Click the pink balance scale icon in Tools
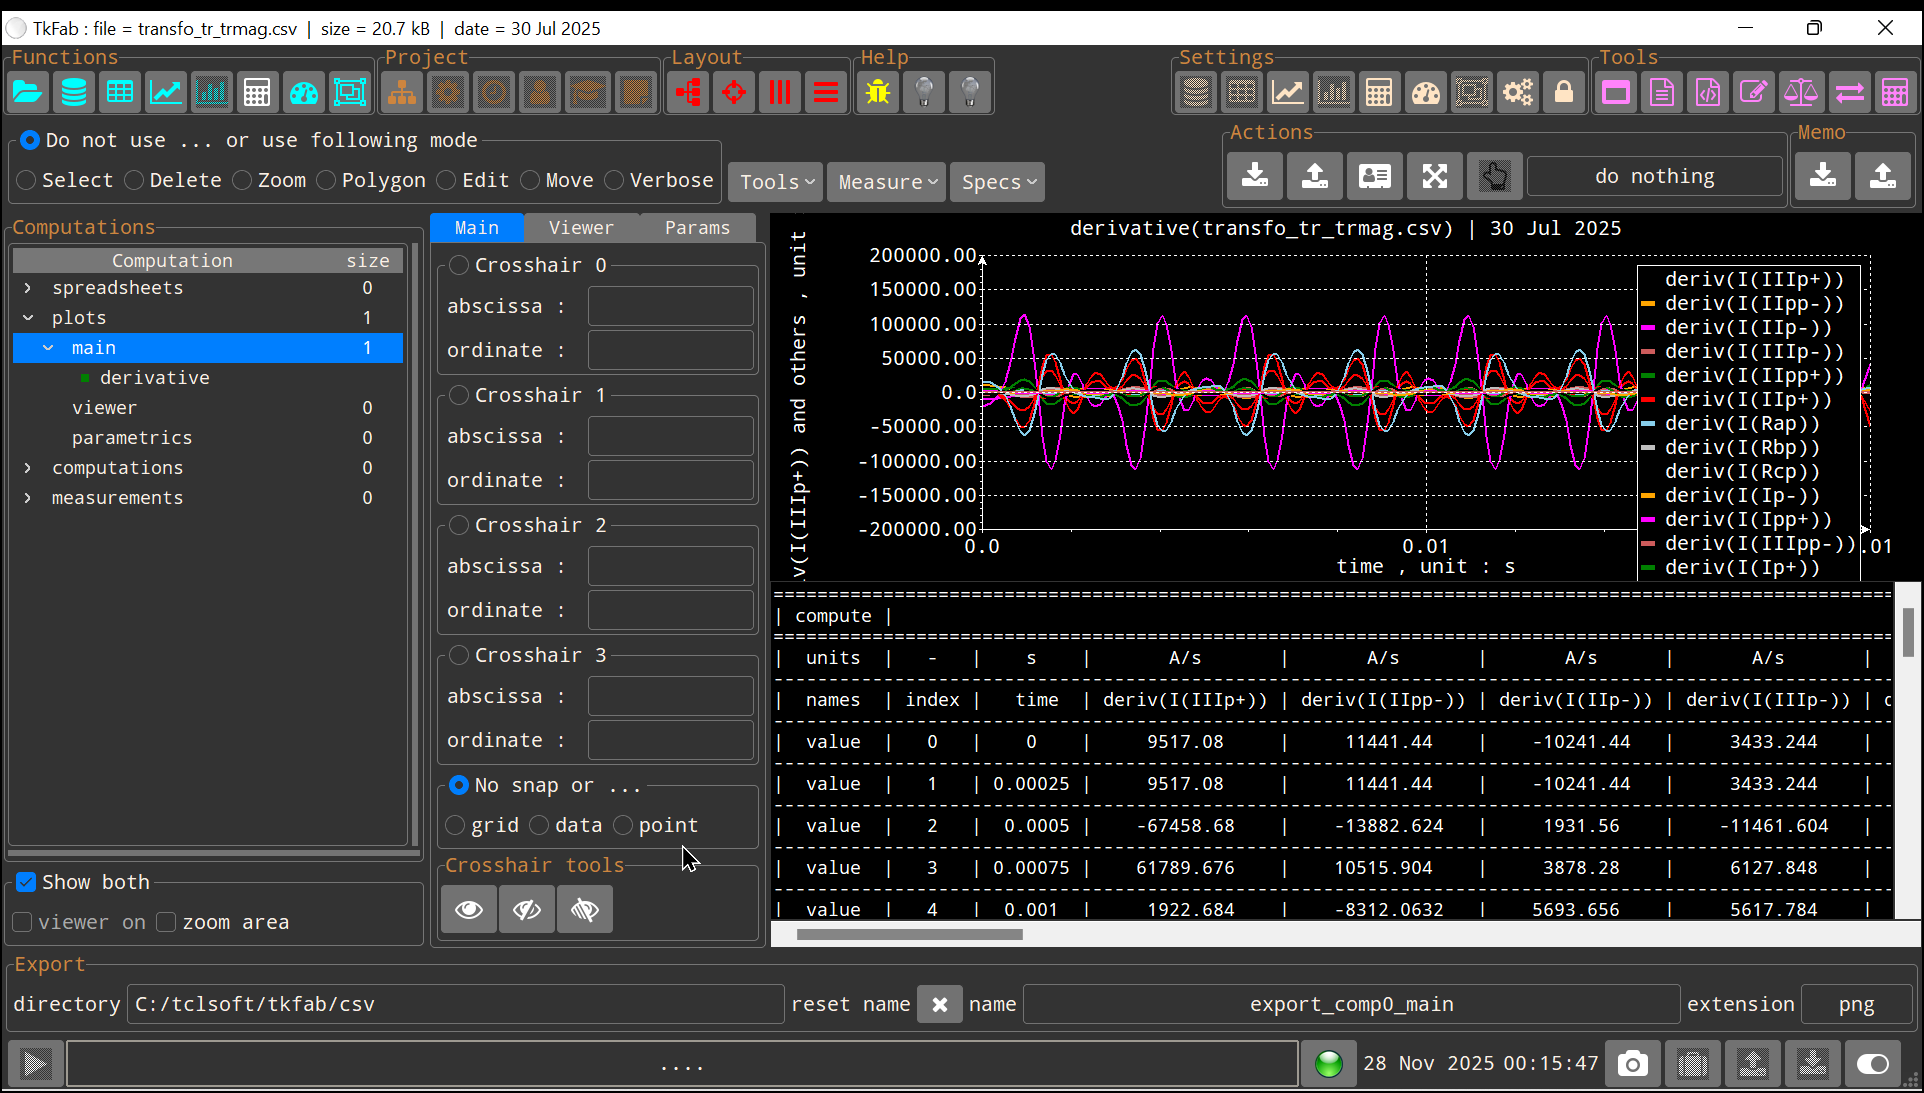This screenshot has width=1924, height=1093. tap(1801, 93)
